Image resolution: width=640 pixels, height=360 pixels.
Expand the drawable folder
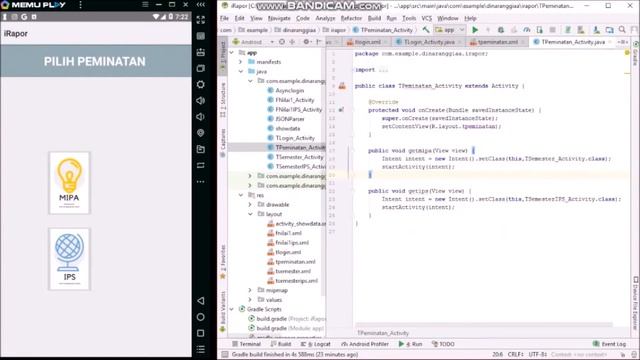point(250,204)
